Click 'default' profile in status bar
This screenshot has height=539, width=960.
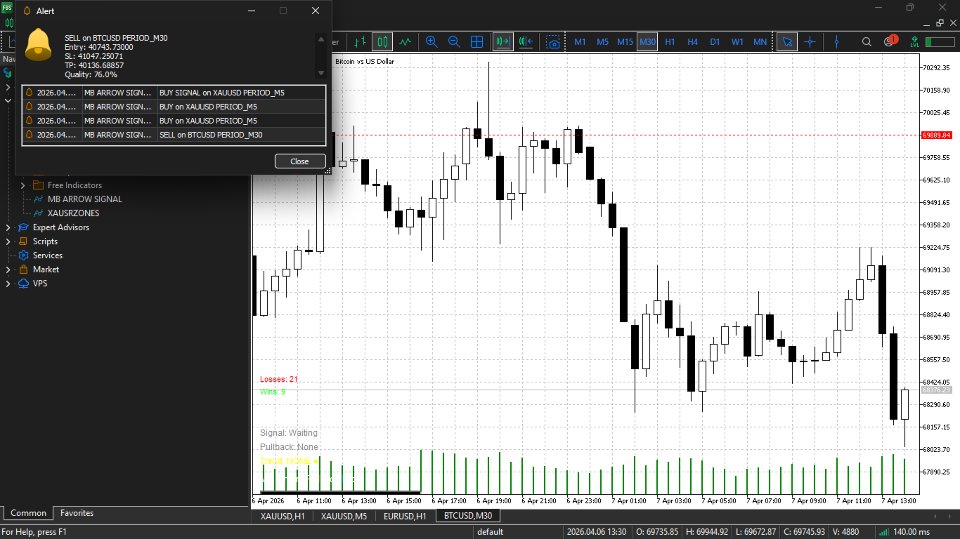pos(490,532)
